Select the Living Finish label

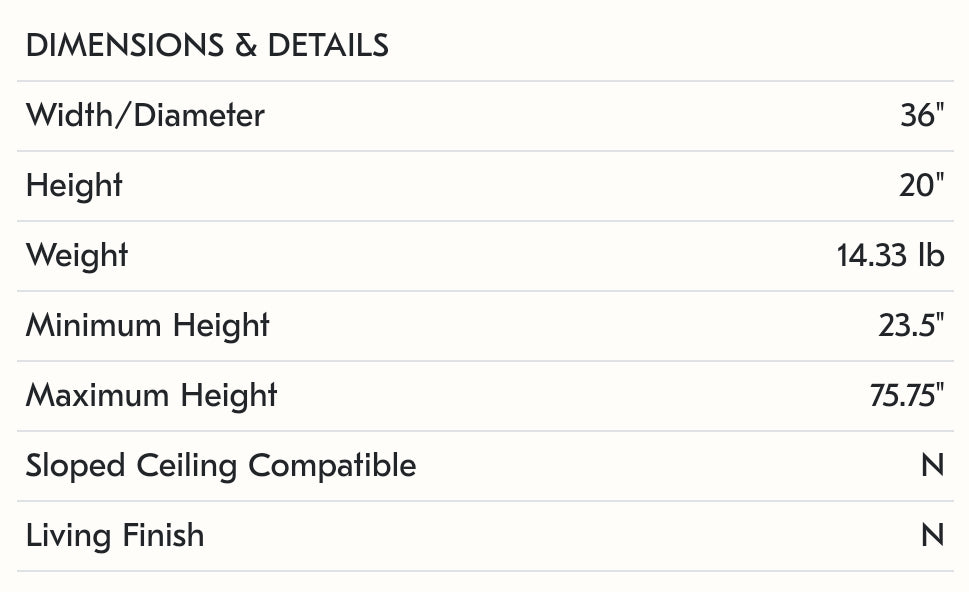115,536
